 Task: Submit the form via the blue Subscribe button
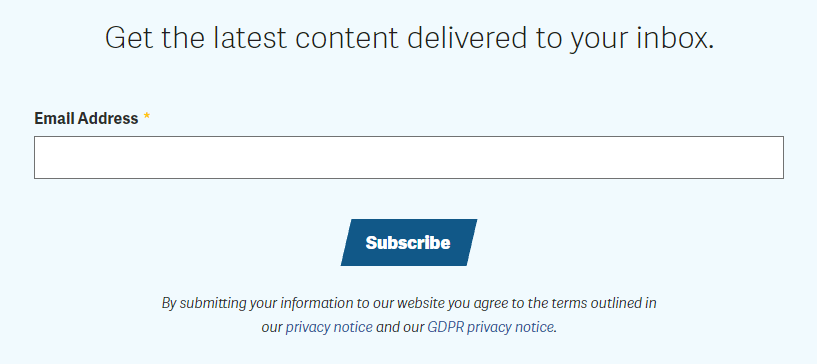click(408, 242)
